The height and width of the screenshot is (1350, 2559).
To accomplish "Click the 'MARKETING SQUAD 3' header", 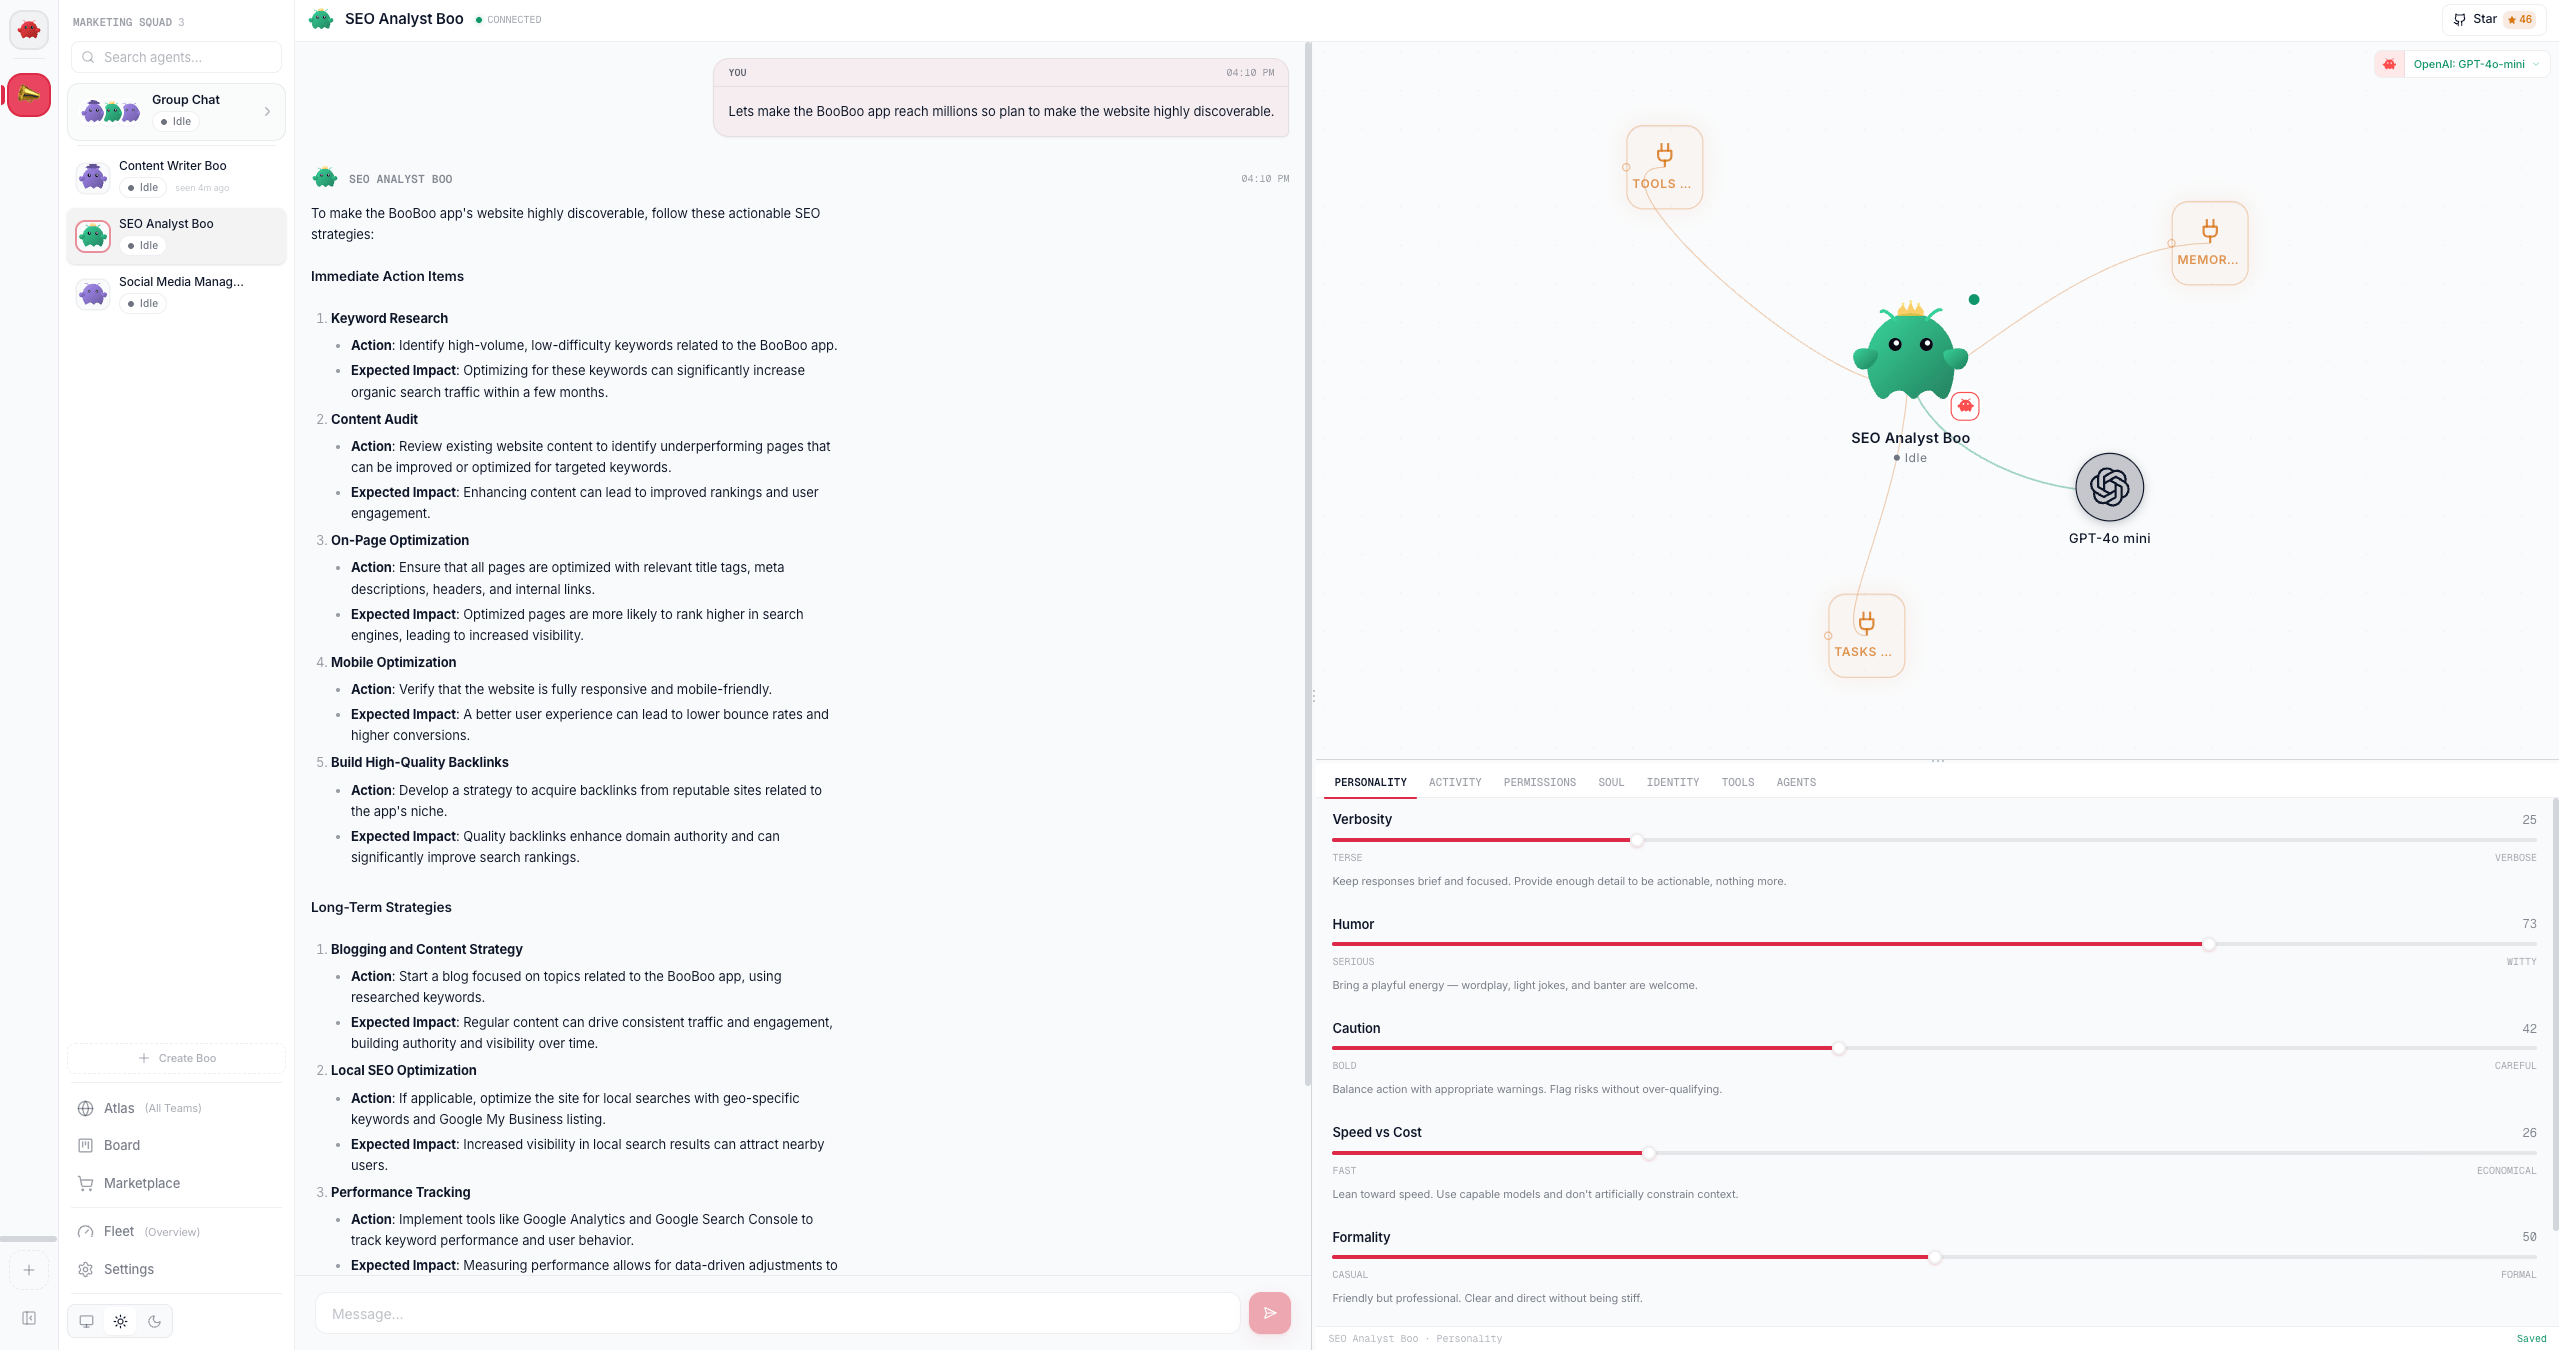I will click(x=128, y=22).
